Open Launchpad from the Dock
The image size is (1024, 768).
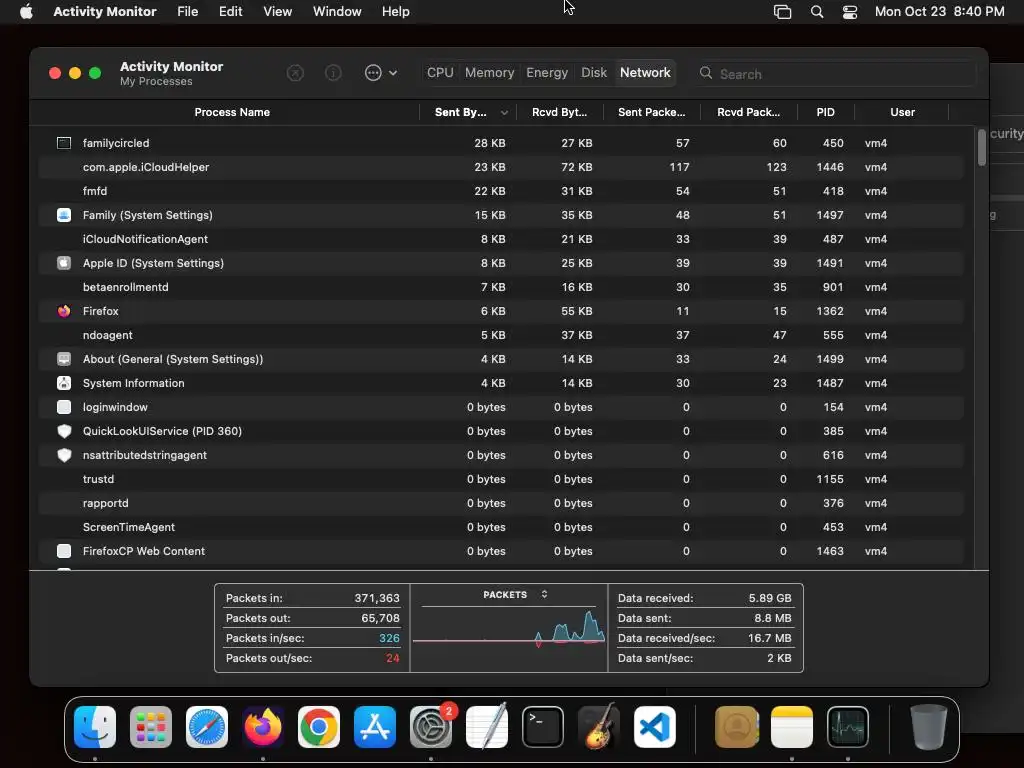[151, 727]
